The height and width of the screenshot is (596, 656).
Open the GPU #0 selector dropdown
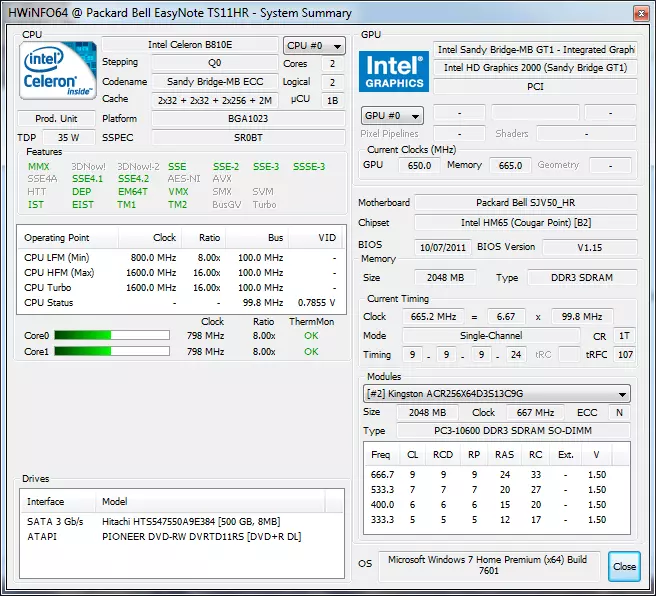coord(392,115)
